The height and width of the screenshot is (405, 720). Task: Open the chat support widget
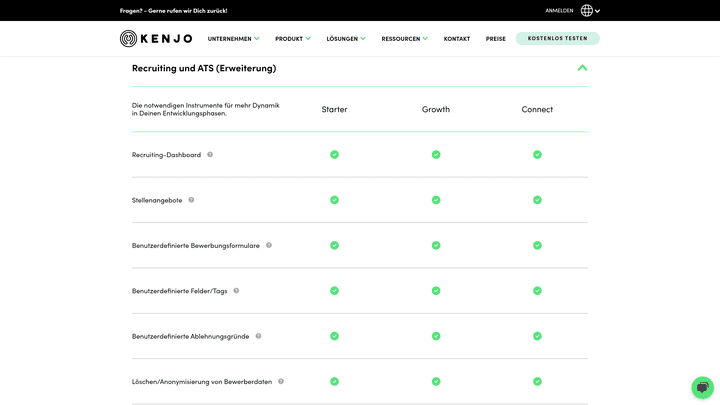click(x=702, y=387)
